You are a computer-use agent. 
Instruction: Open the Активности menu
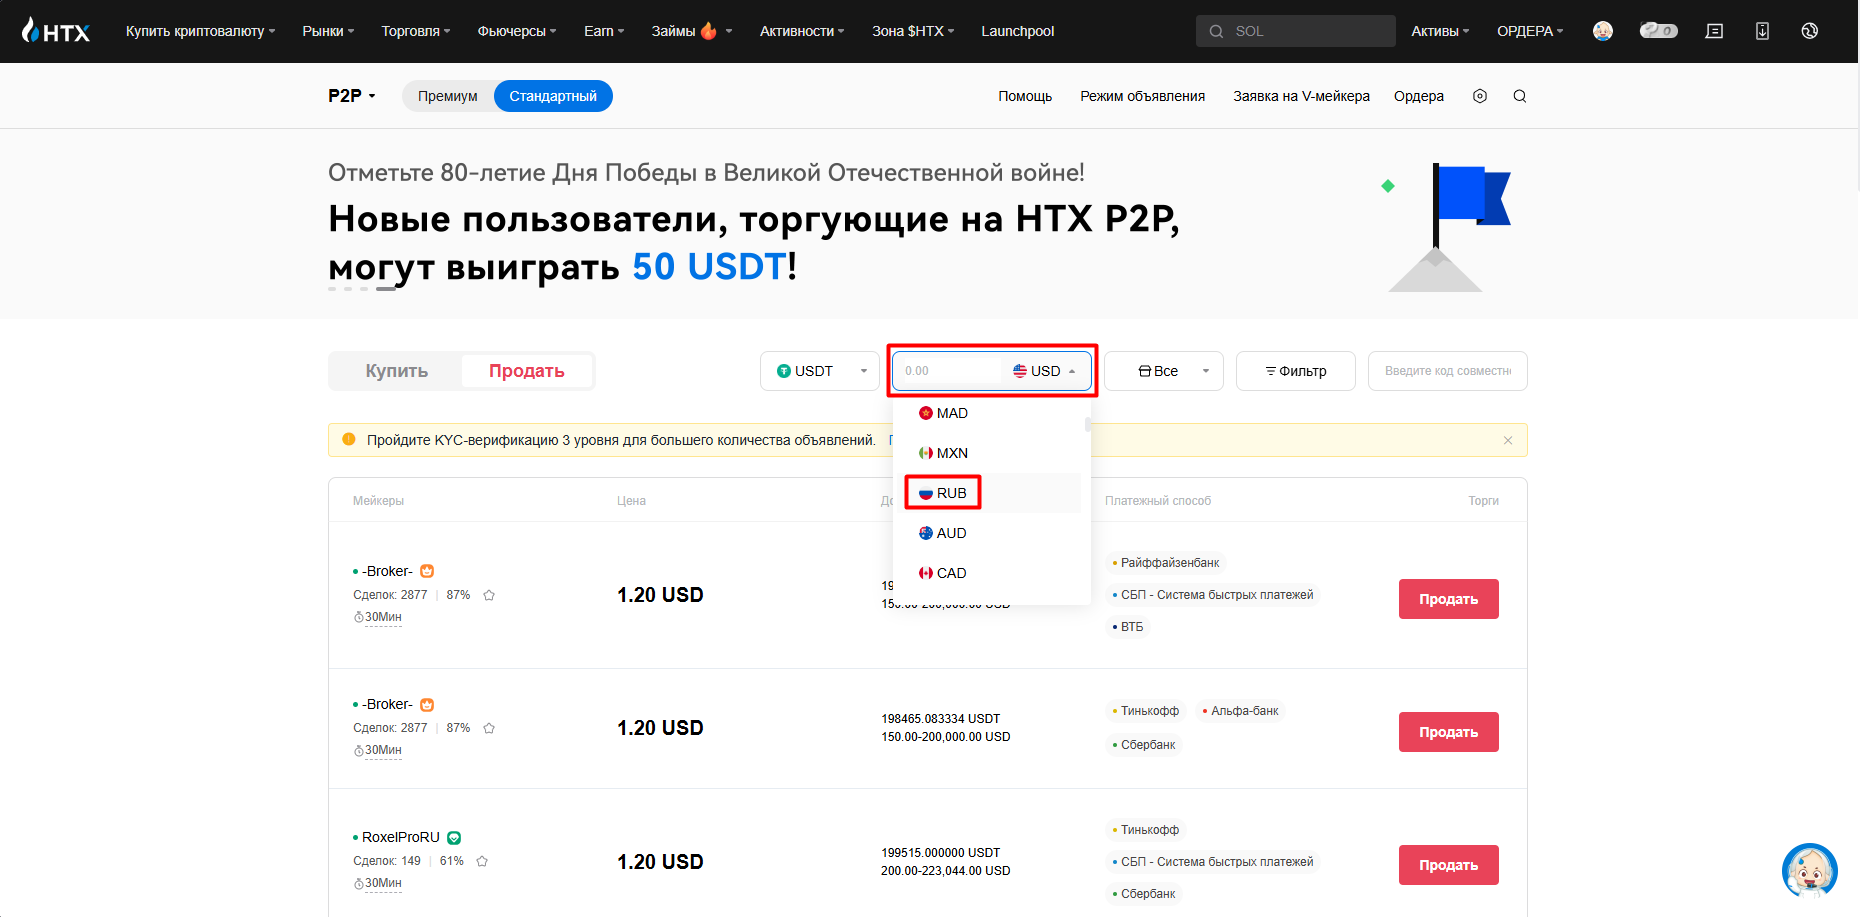coord(802,31)
